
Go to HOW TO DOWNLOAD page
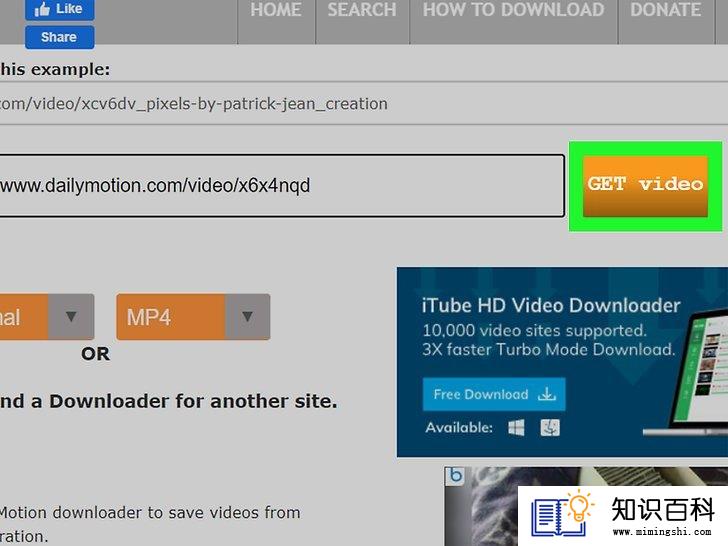point(514,10)
